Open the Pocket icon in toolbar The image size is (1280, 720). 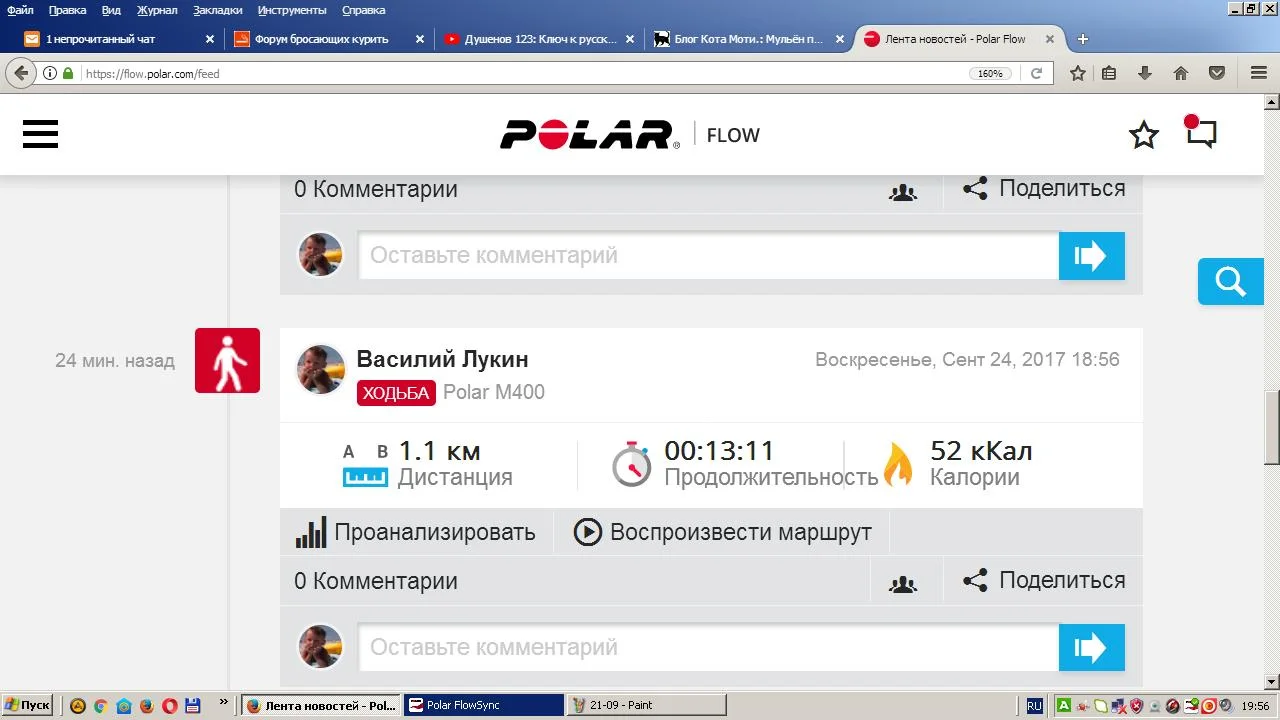(x=1217, y=73)
